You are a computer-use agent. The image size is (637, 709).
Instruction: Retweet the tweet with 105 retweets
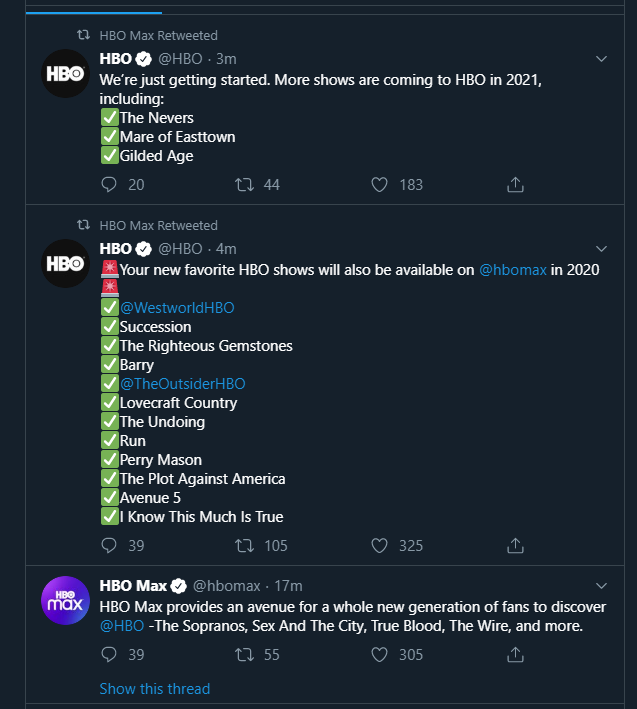click(243, 545)
